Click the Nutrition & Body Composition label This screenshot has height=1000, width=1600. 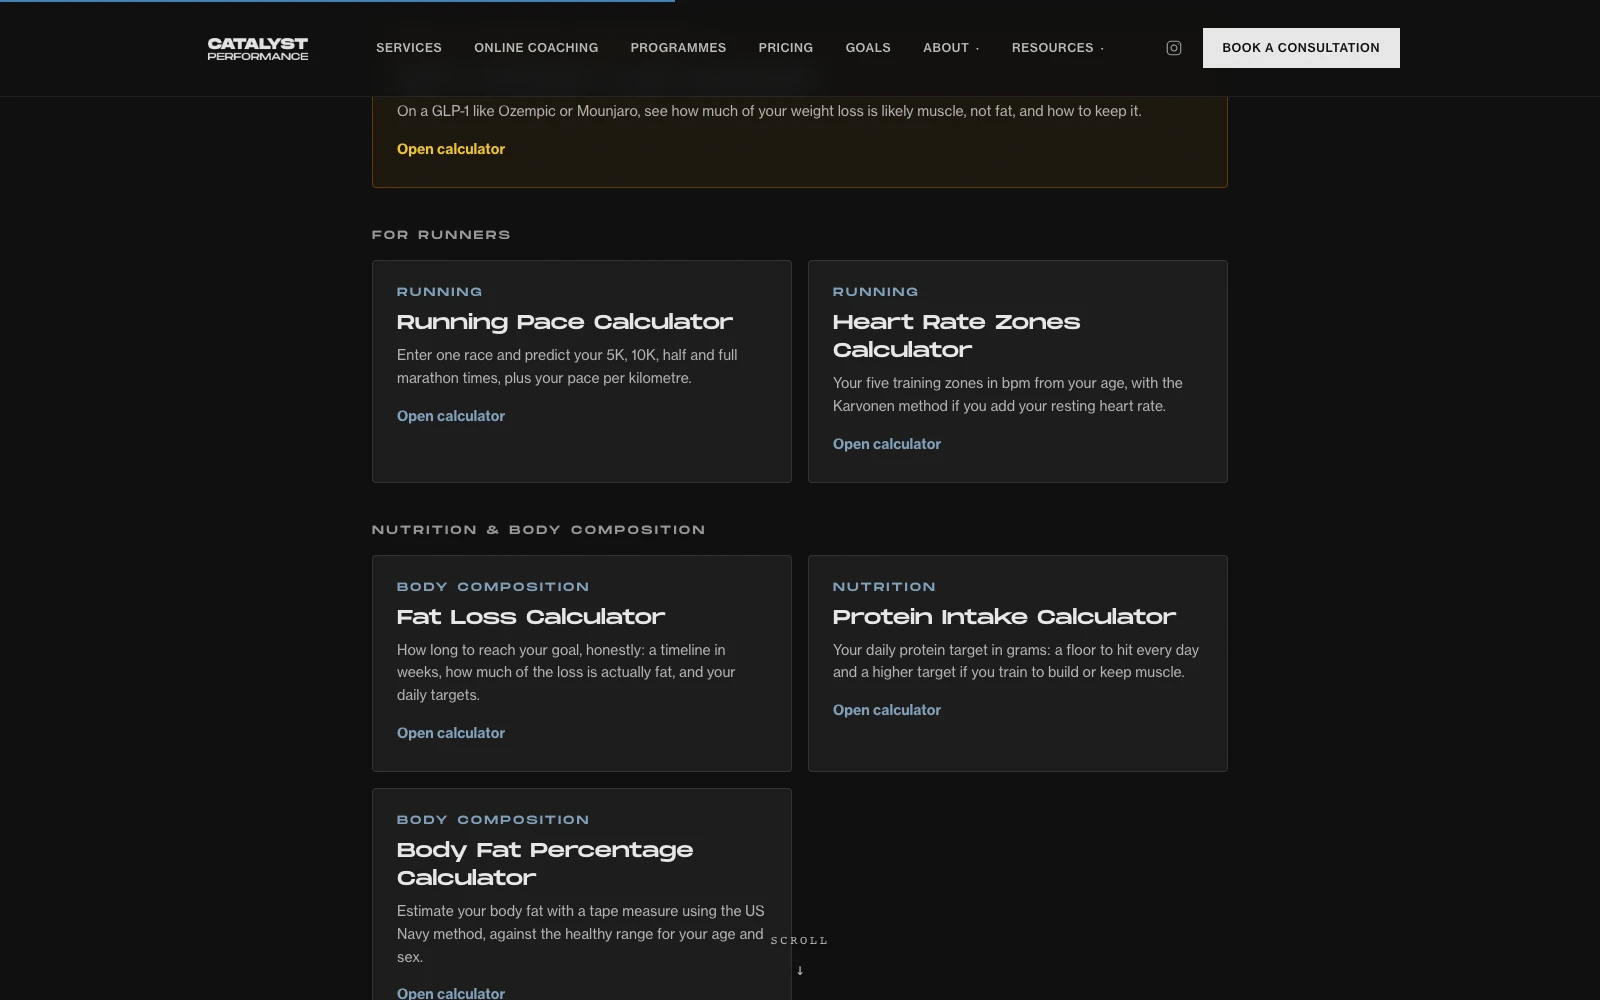(538, 530)
